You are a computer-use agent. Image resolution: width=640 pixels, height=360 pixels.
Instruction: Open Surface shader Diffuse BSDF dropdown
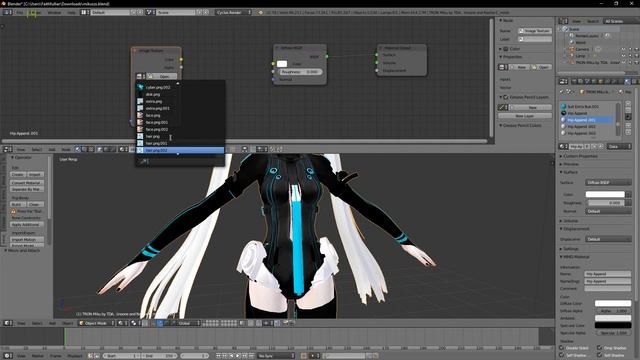608,182
